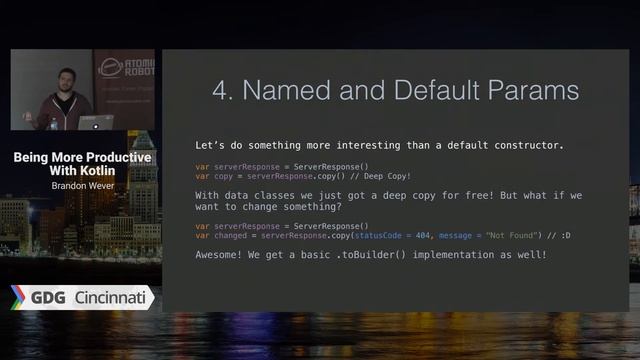Click the slide heading '4. Named and Default Params'
This screenshot has height=360, width=640.
pyautogui.click(x=396, y=90)
